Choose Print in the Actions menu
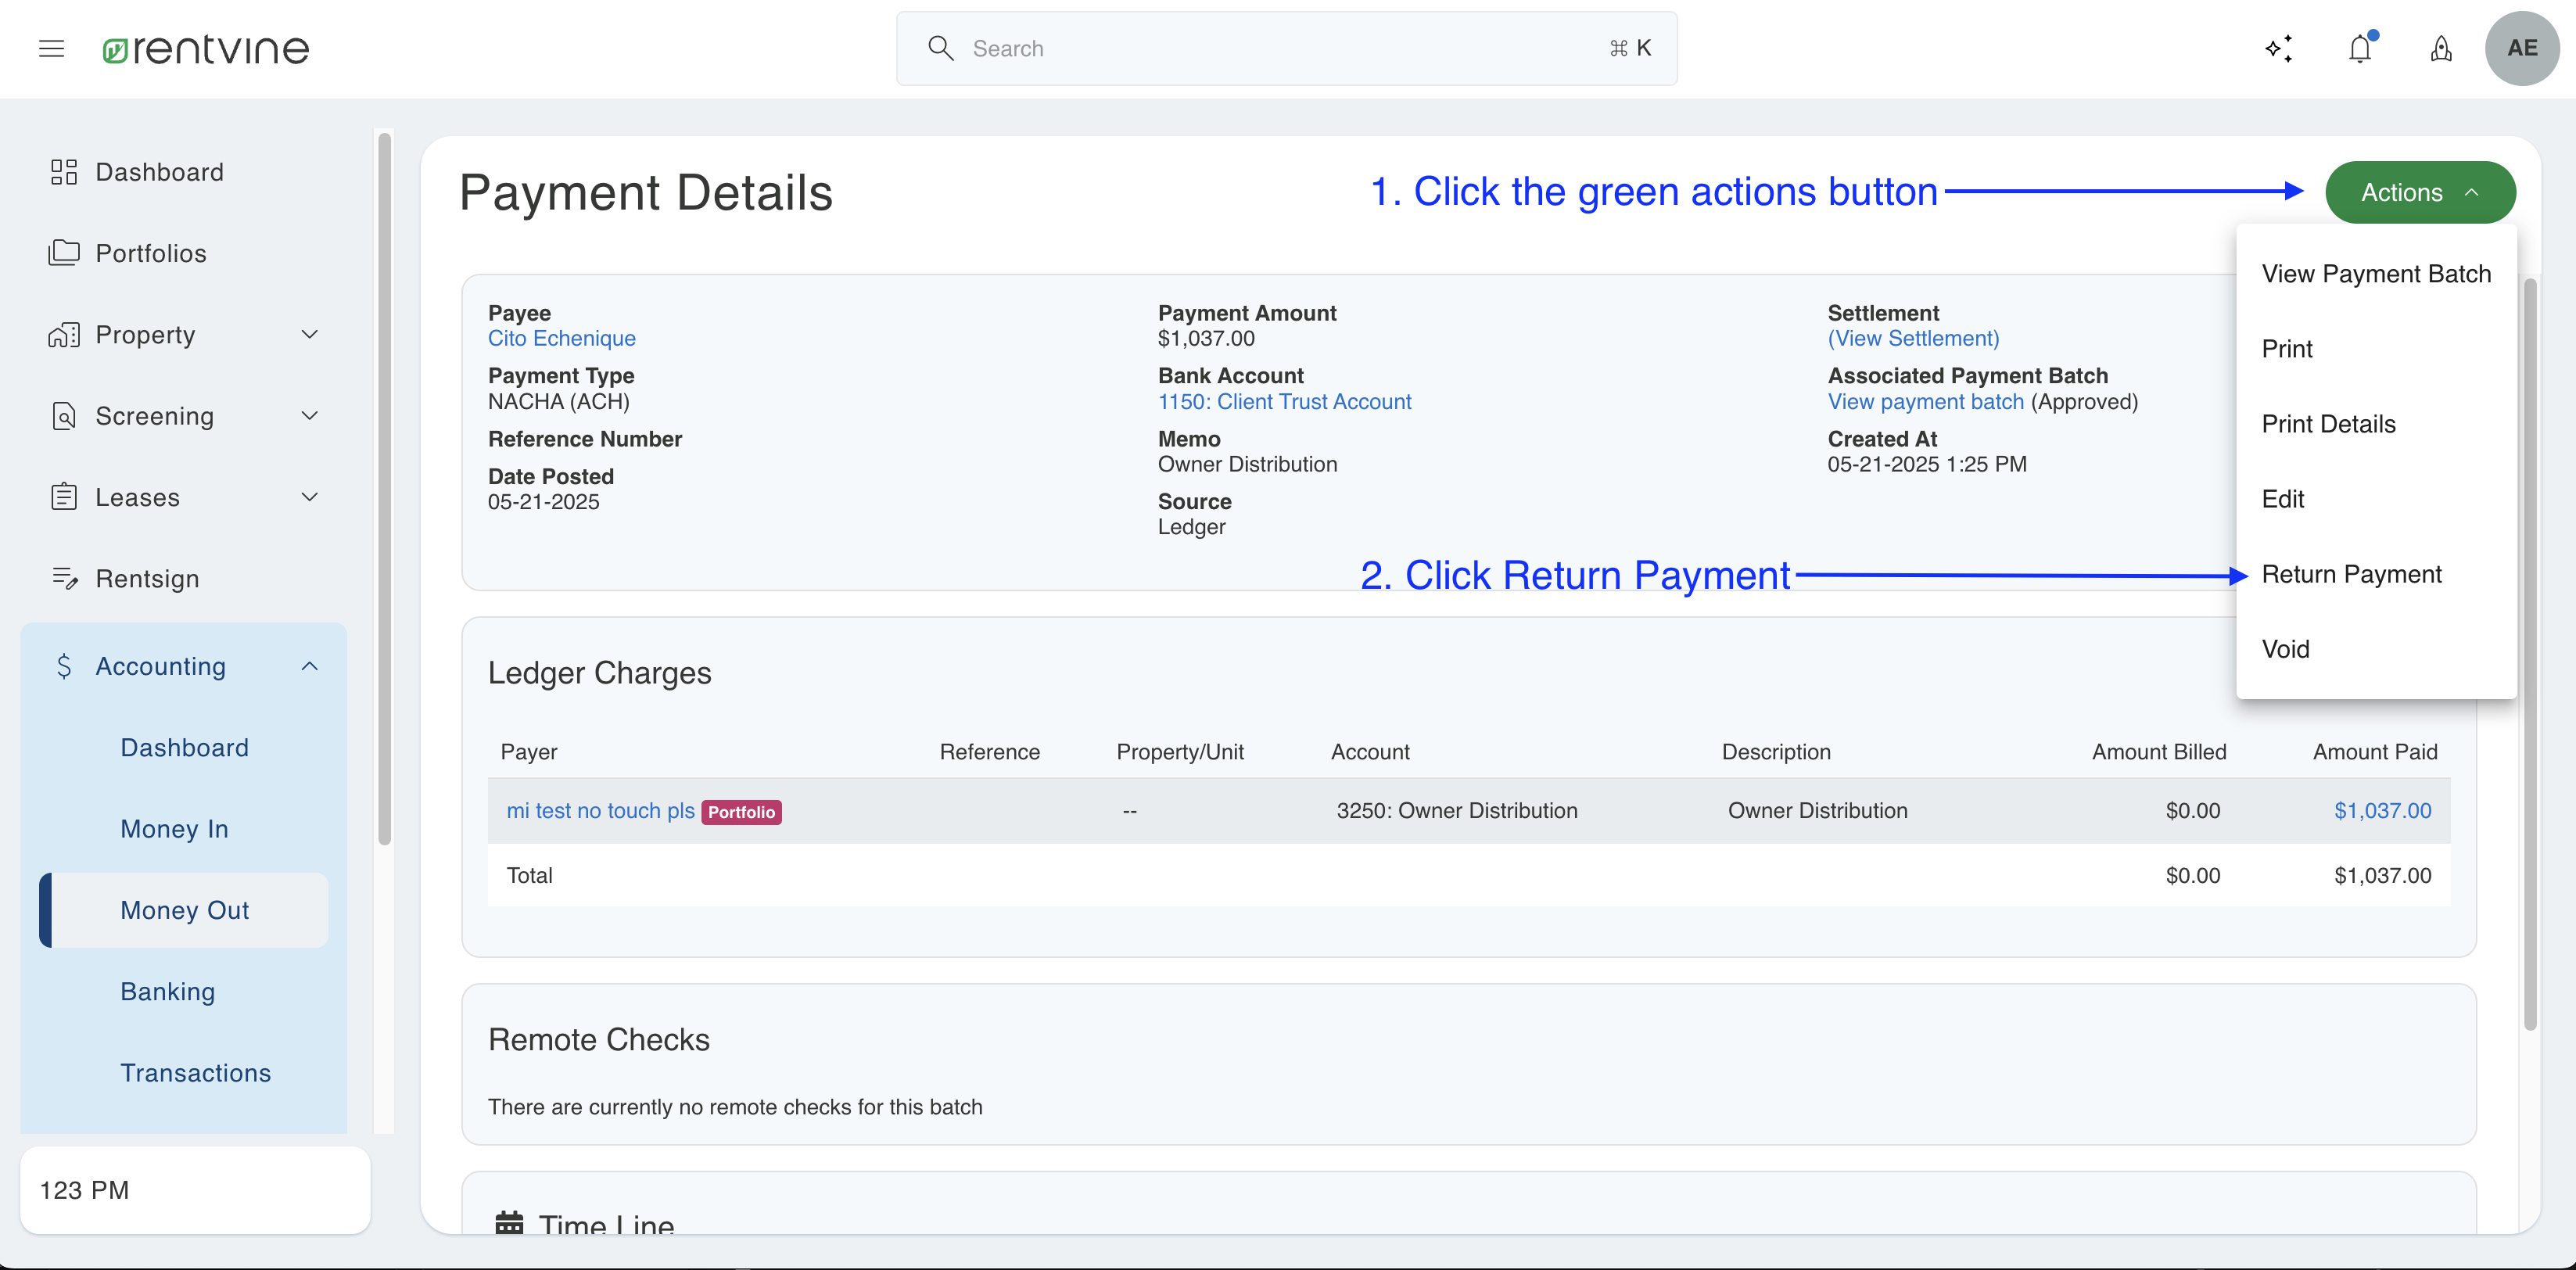2576x1270 pixels. [2376, 349]
